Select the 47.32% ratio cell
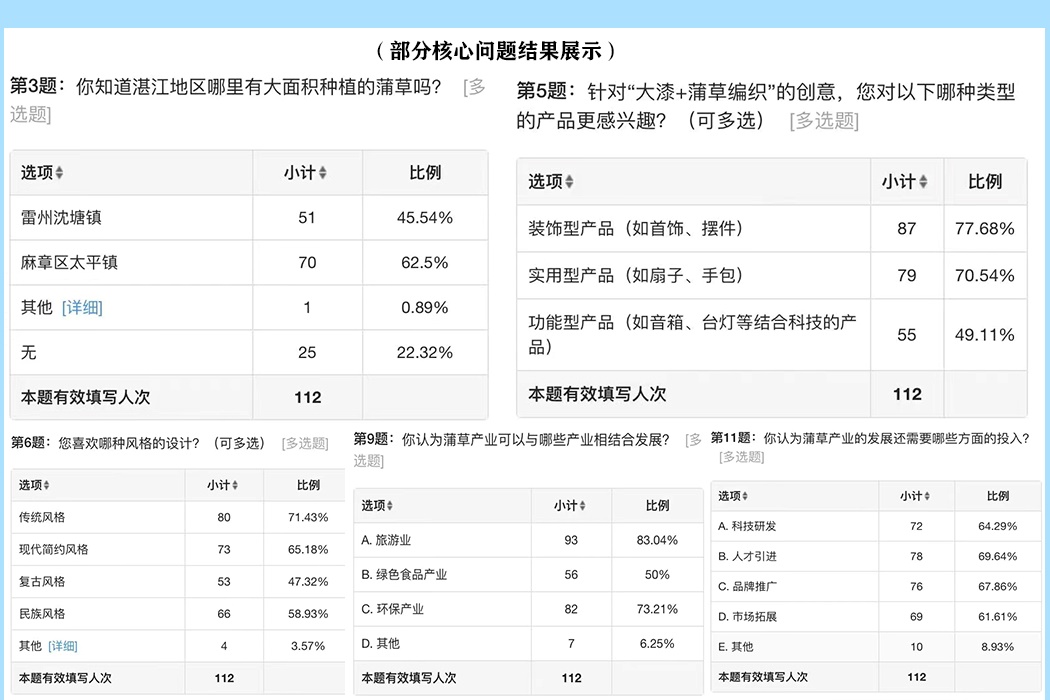The width and height of the screenshot is (1050, 700). coord(308,581)
